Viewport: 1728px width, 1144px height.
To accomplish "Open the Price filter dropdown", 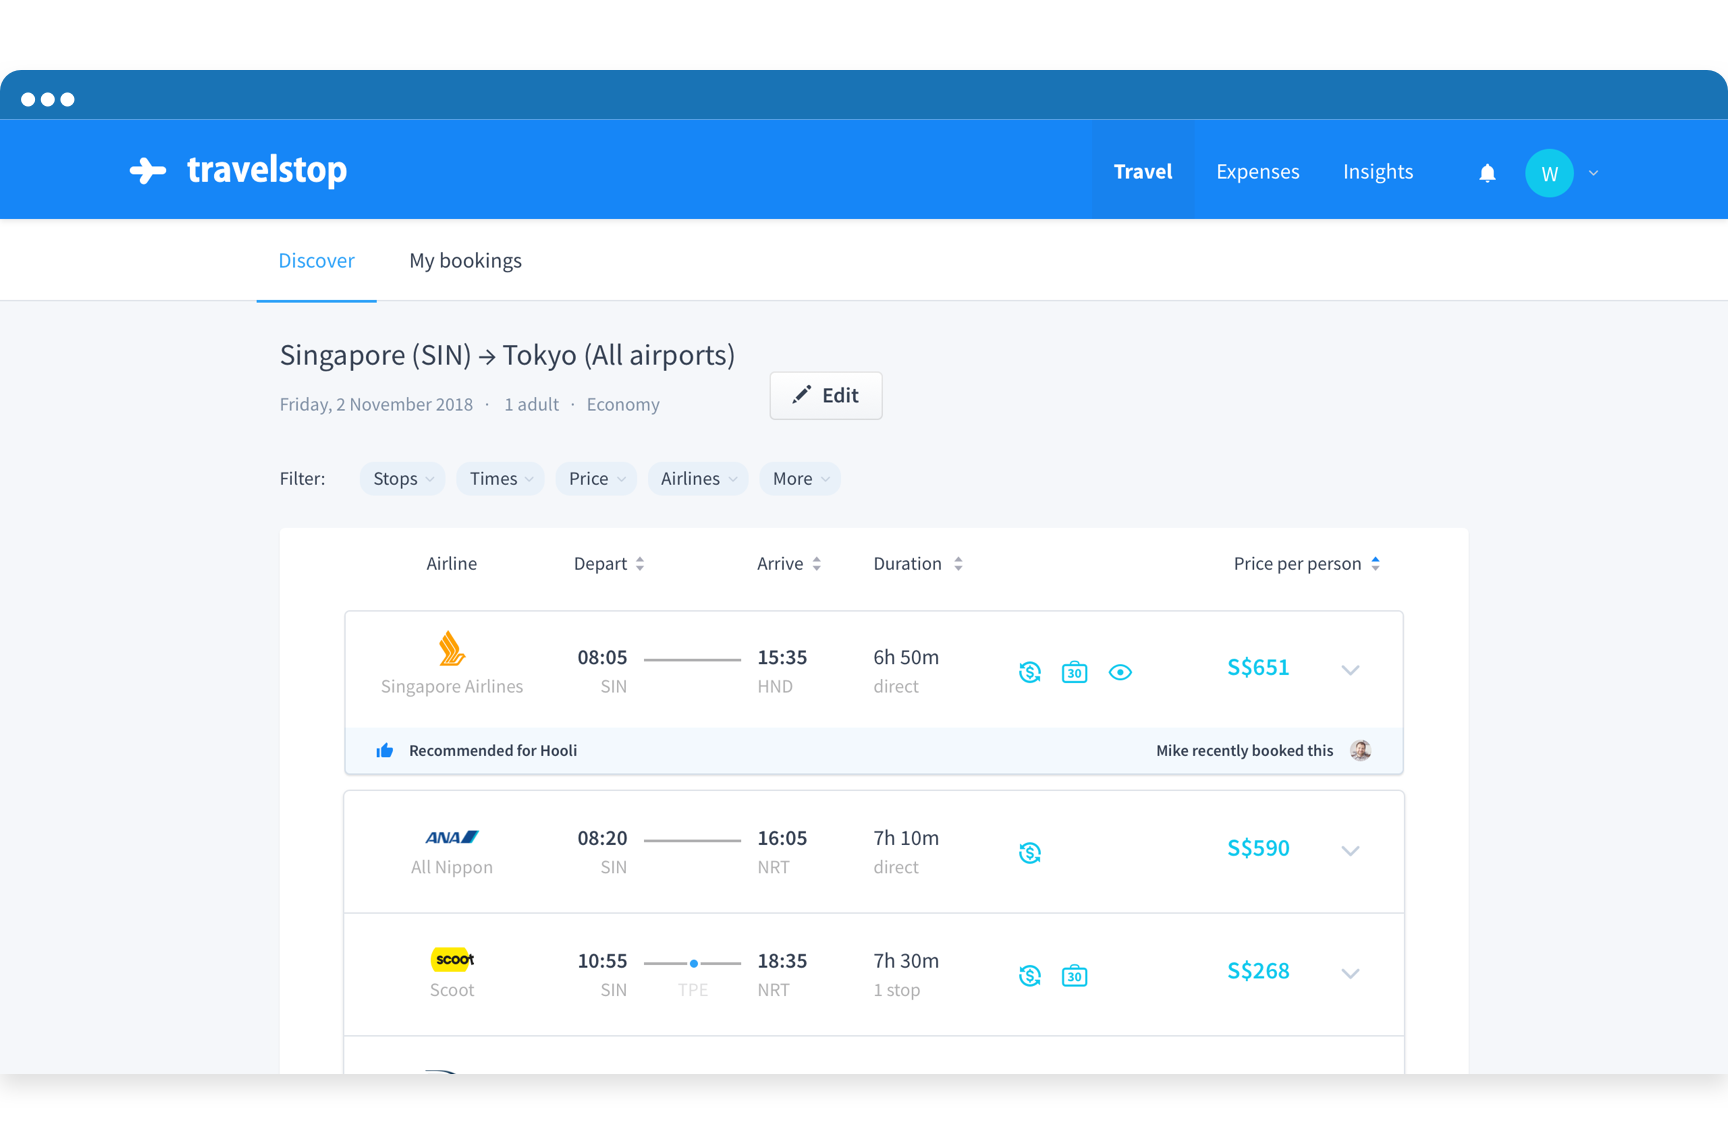I will [597, 479].
